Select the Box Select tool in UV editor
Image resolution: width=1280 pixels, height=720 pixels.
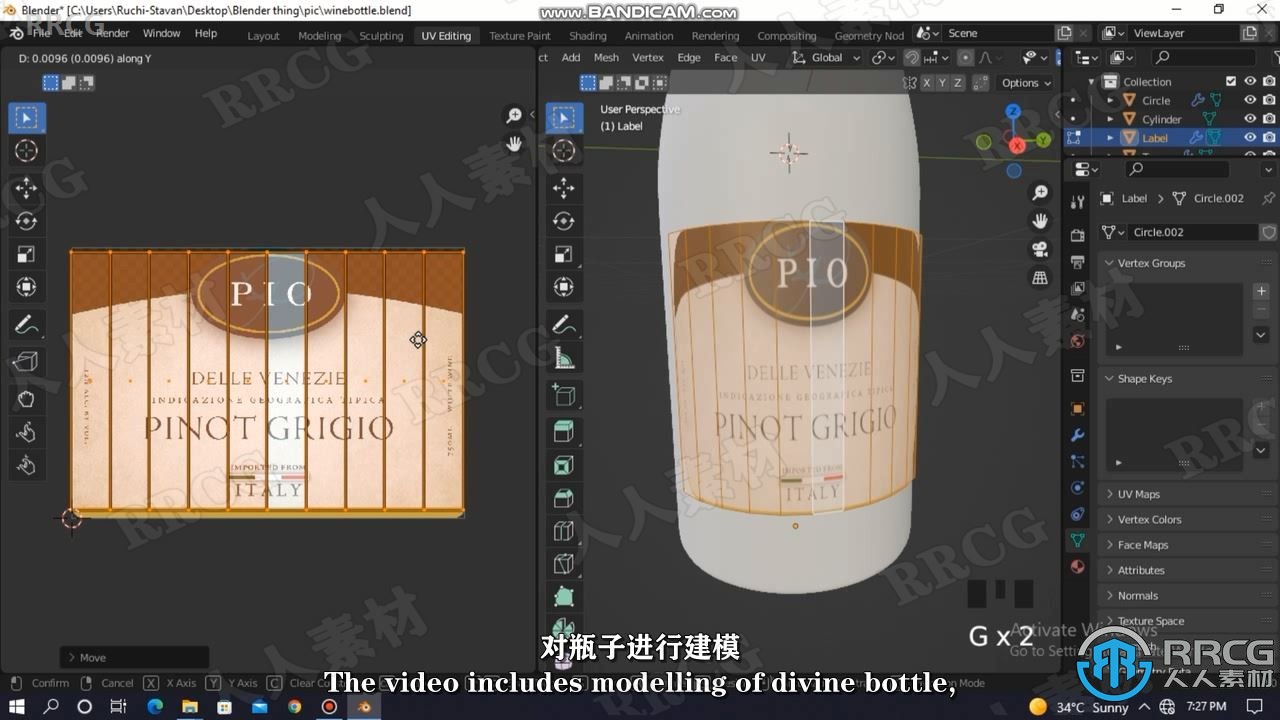[26, 118]
